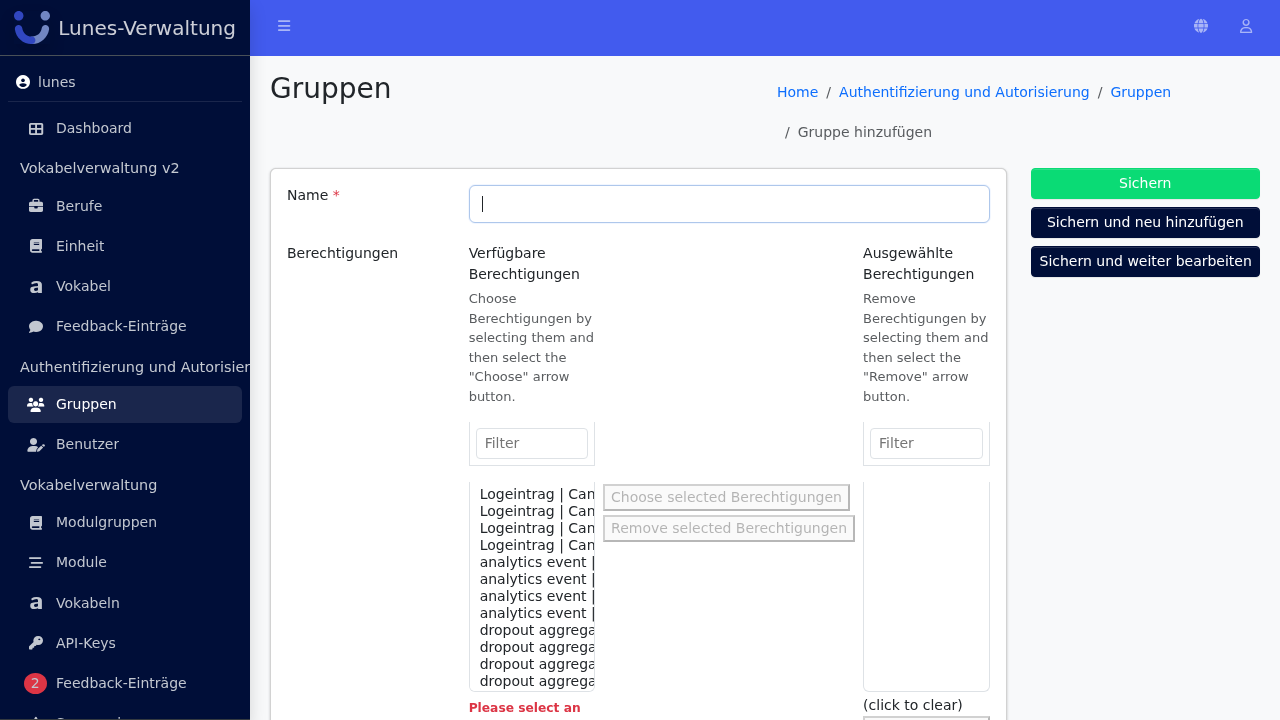
Task: Click Sichern und weiter bearbeiten button
Action: [1145, 261]
